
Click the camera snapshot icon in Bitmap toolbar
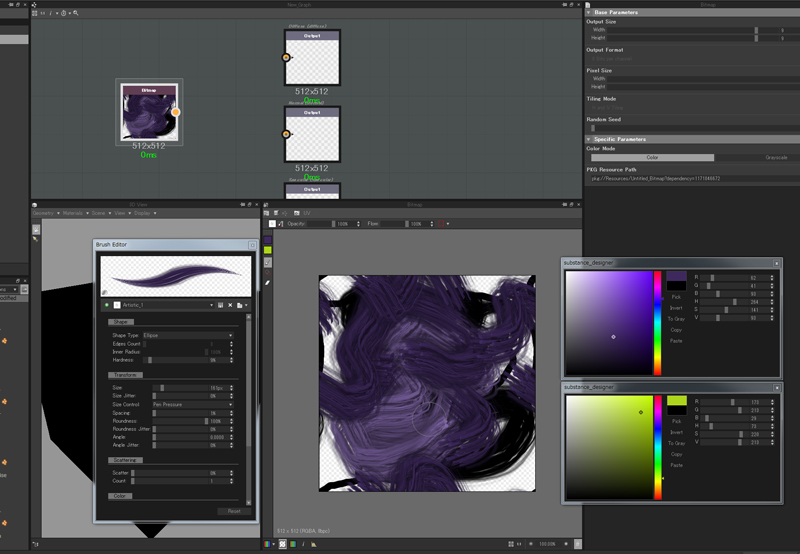[x=296, y=213]
